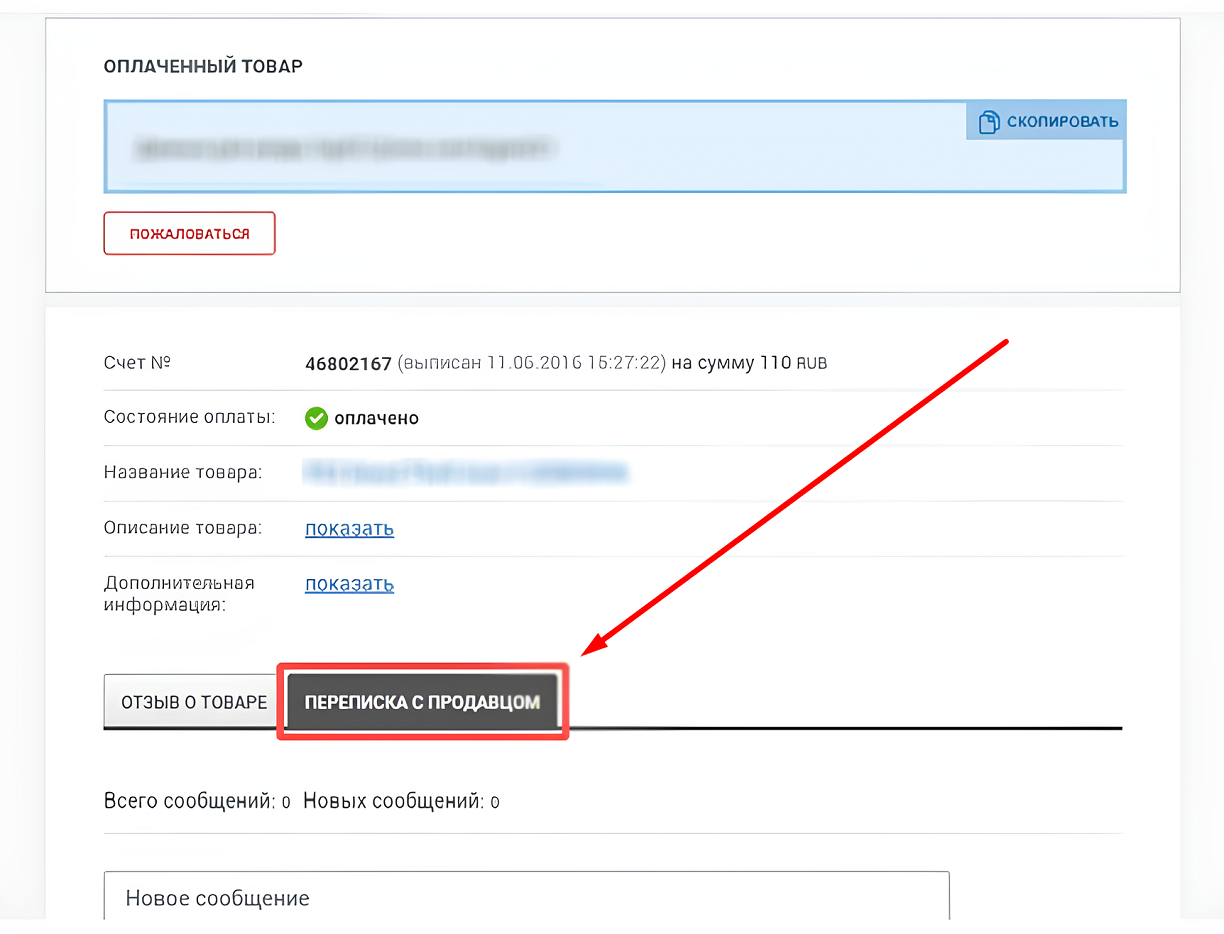Open the ПЕРЕПИСКА С ПРОДАВЦОМ tab
The image size is (1224, 934).
click(x=422, y=702)
